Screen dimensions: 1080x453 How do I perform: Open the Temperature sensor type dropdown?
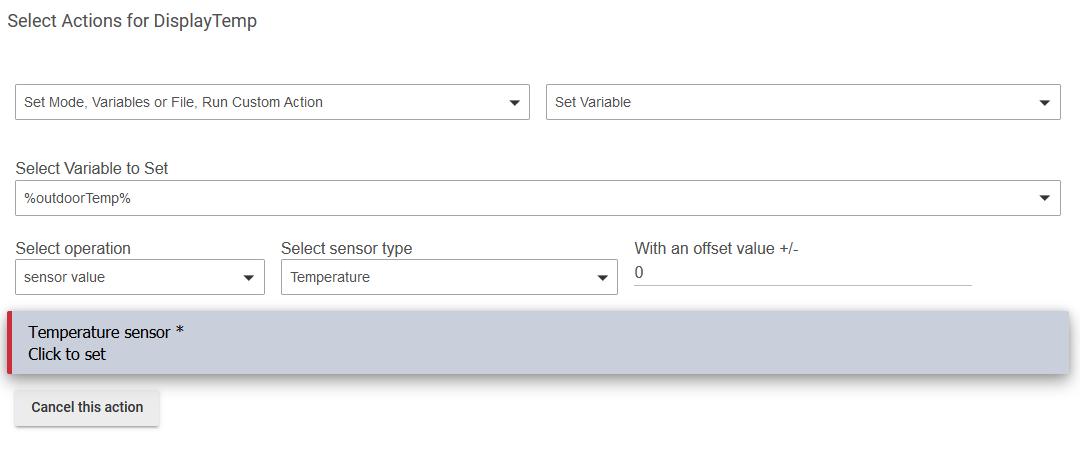[449, 277]
